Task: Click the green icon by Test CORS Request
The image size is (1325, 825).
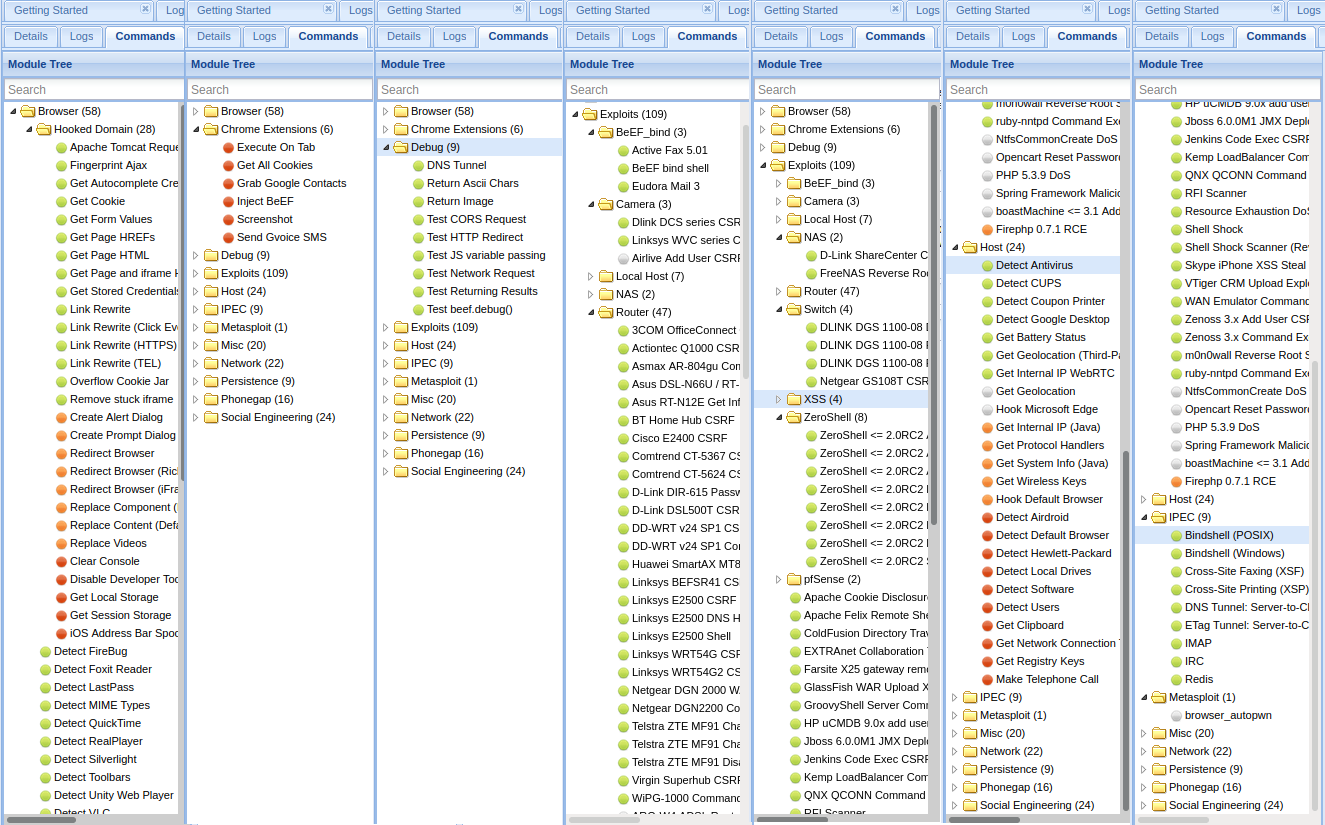Action: (x=418, y=219)
